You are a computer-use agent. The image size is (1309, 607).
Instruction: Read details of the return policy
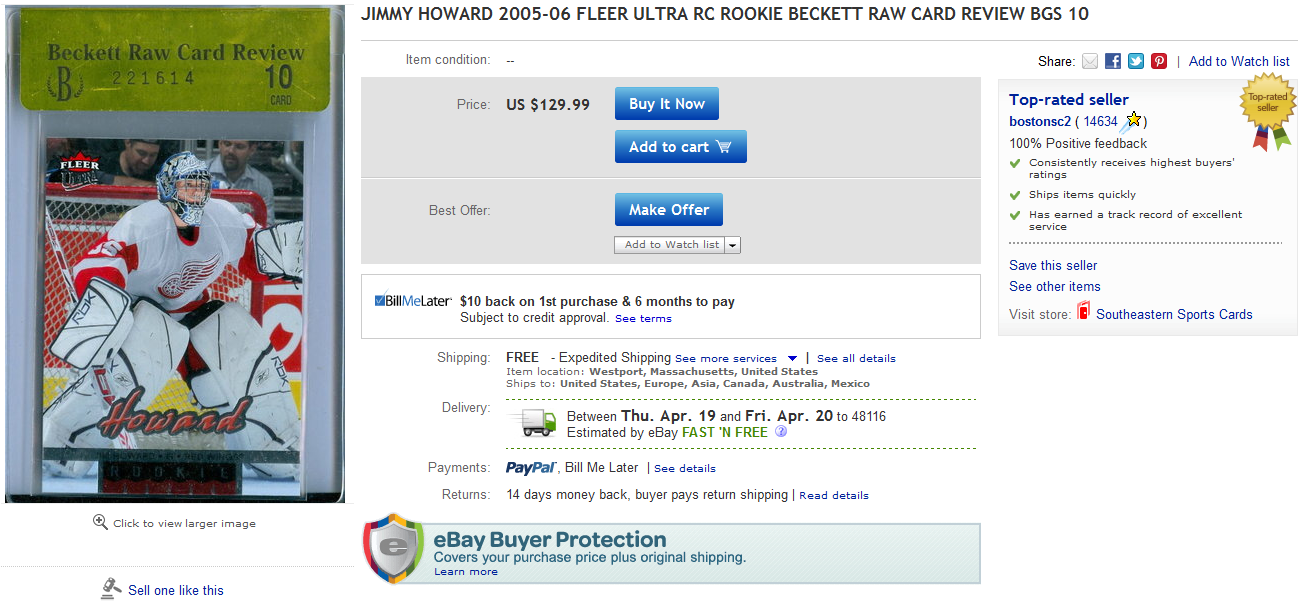tap(834, 495)
